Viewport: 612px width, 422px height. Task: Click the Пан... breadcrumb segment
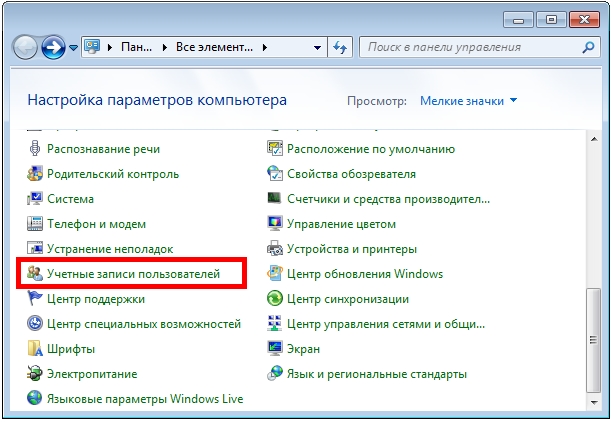point(136,47)
